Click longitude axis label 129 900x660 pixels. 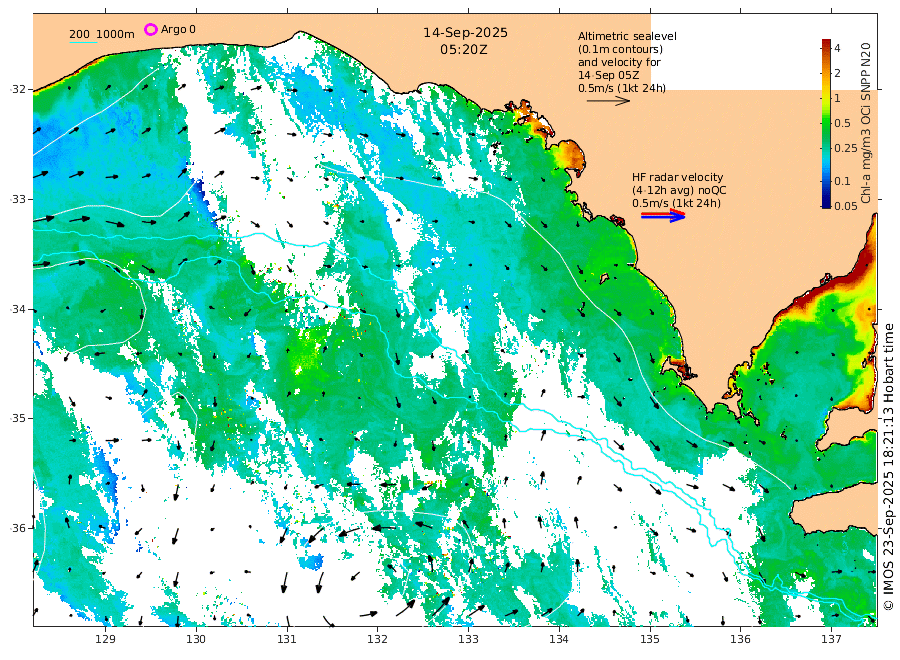click(106, 639)
